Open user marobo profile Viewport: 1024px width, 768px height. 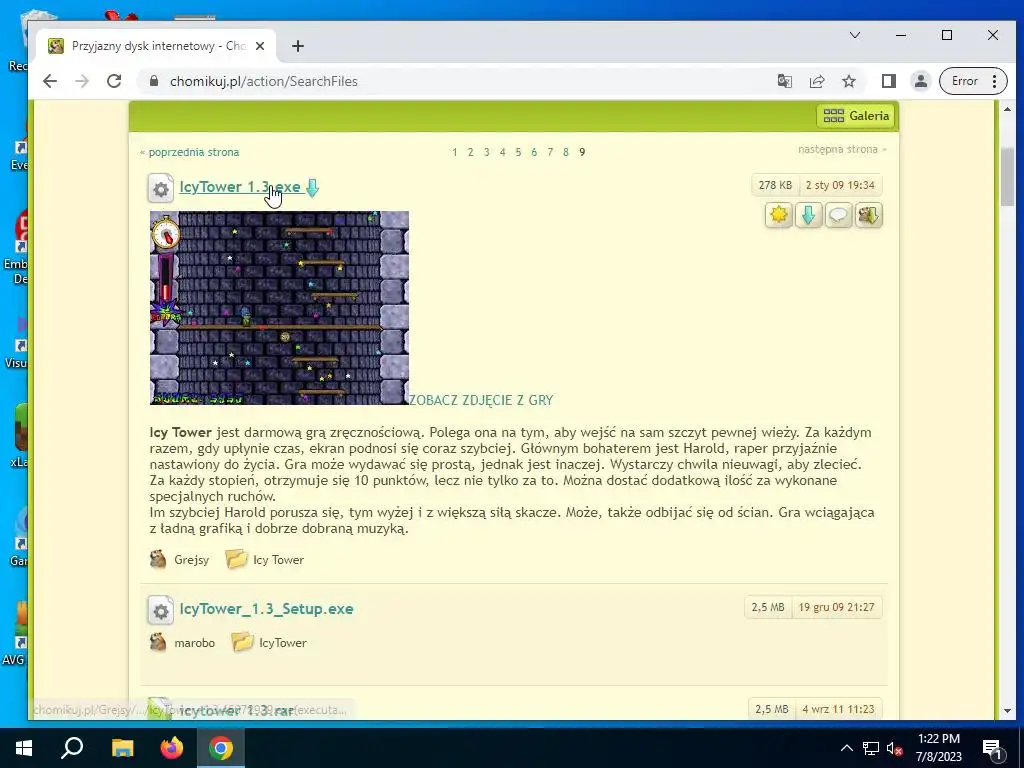point(194,643)
